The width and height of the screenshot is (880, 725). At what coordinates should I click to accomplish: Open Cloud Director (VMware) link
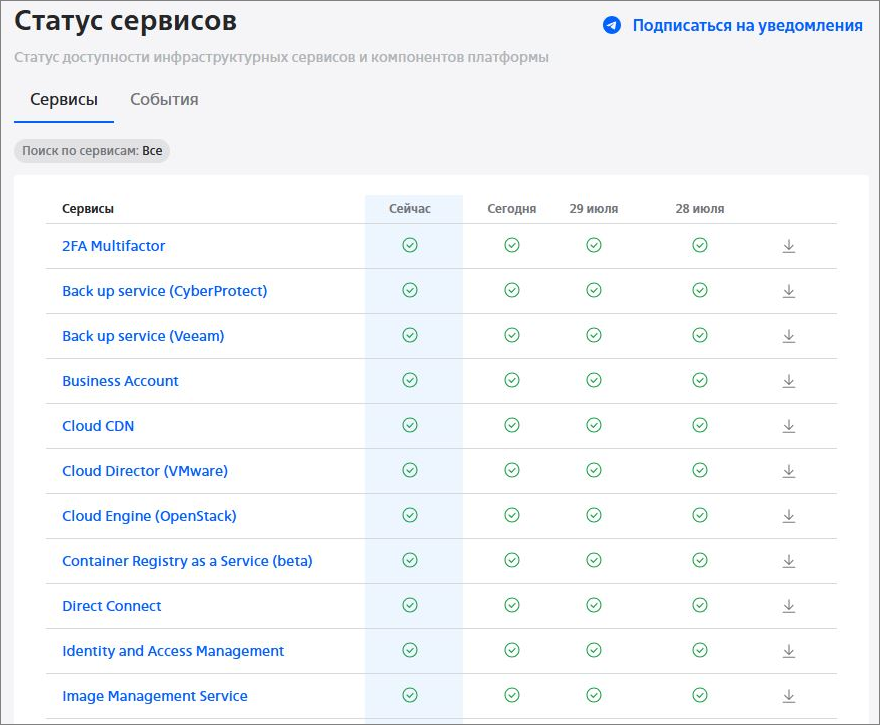[x=145, y=471]
